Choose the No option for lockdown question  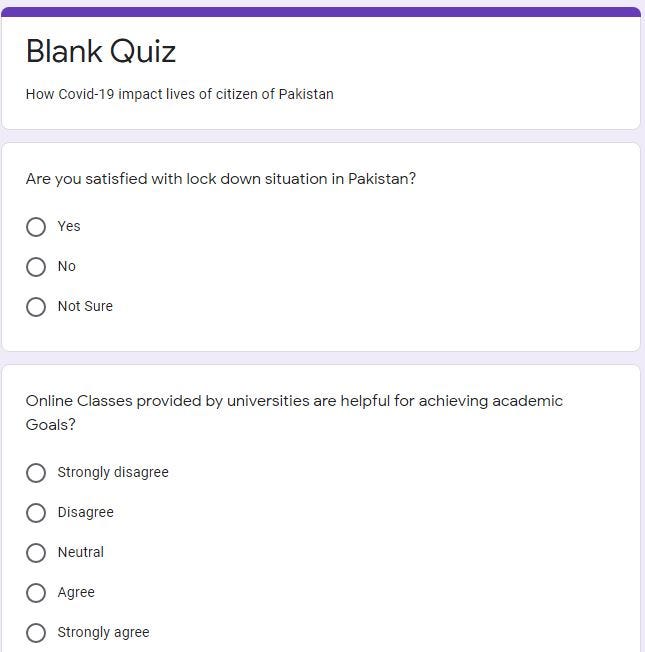(x=36, y=267)
